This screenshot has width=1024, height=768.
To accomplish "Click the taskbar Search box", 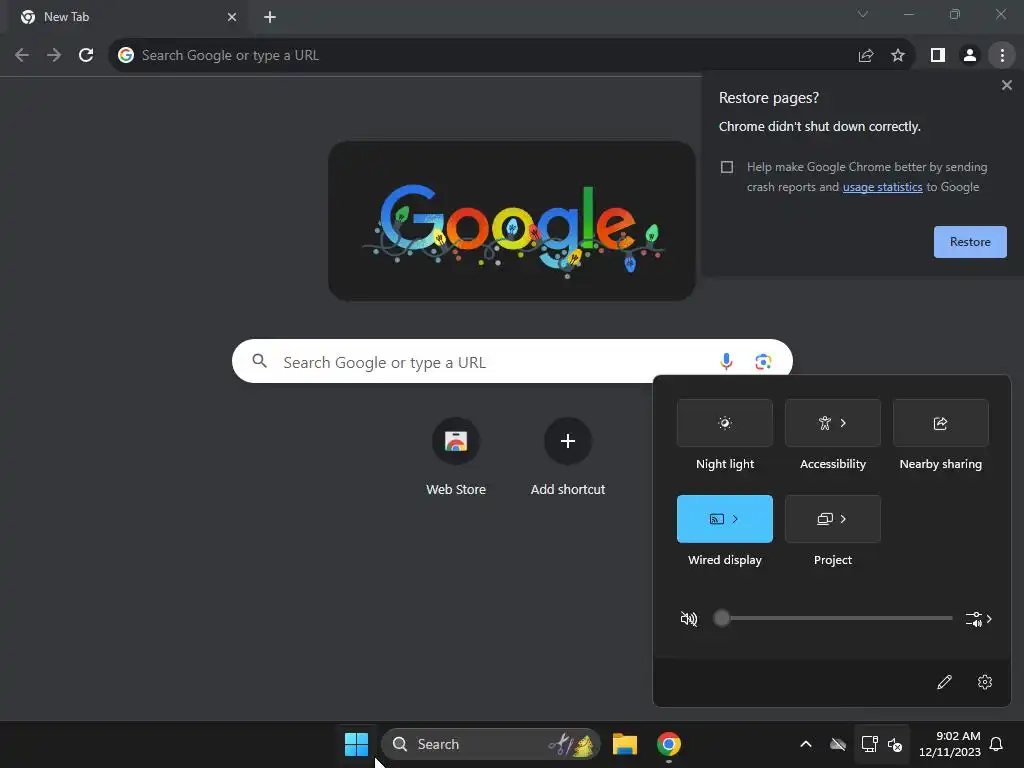I will click(491, 744).
